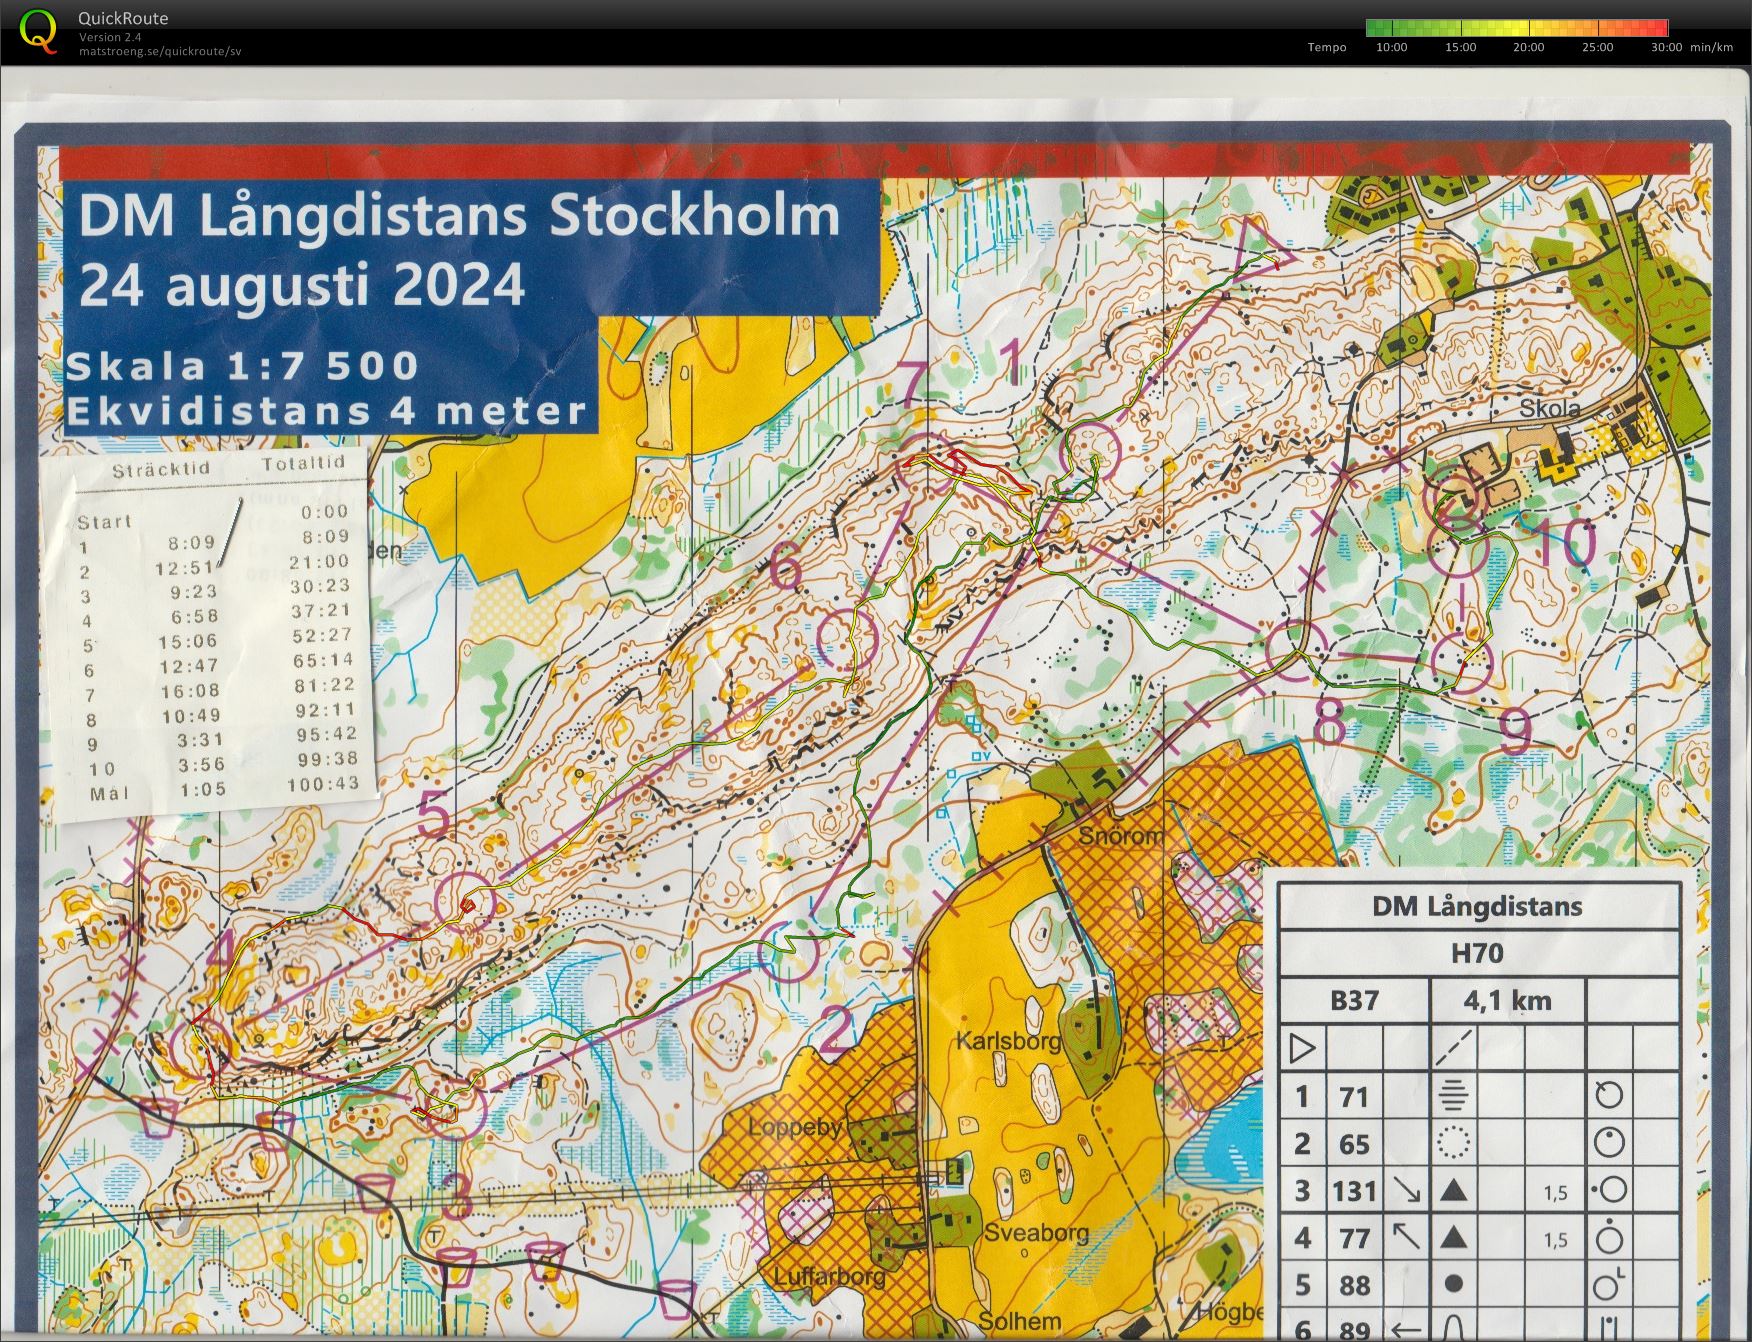Click the 'Loppeby' place name on map
Viewport: 1752px width, 1342px height.
point(796,1126)
